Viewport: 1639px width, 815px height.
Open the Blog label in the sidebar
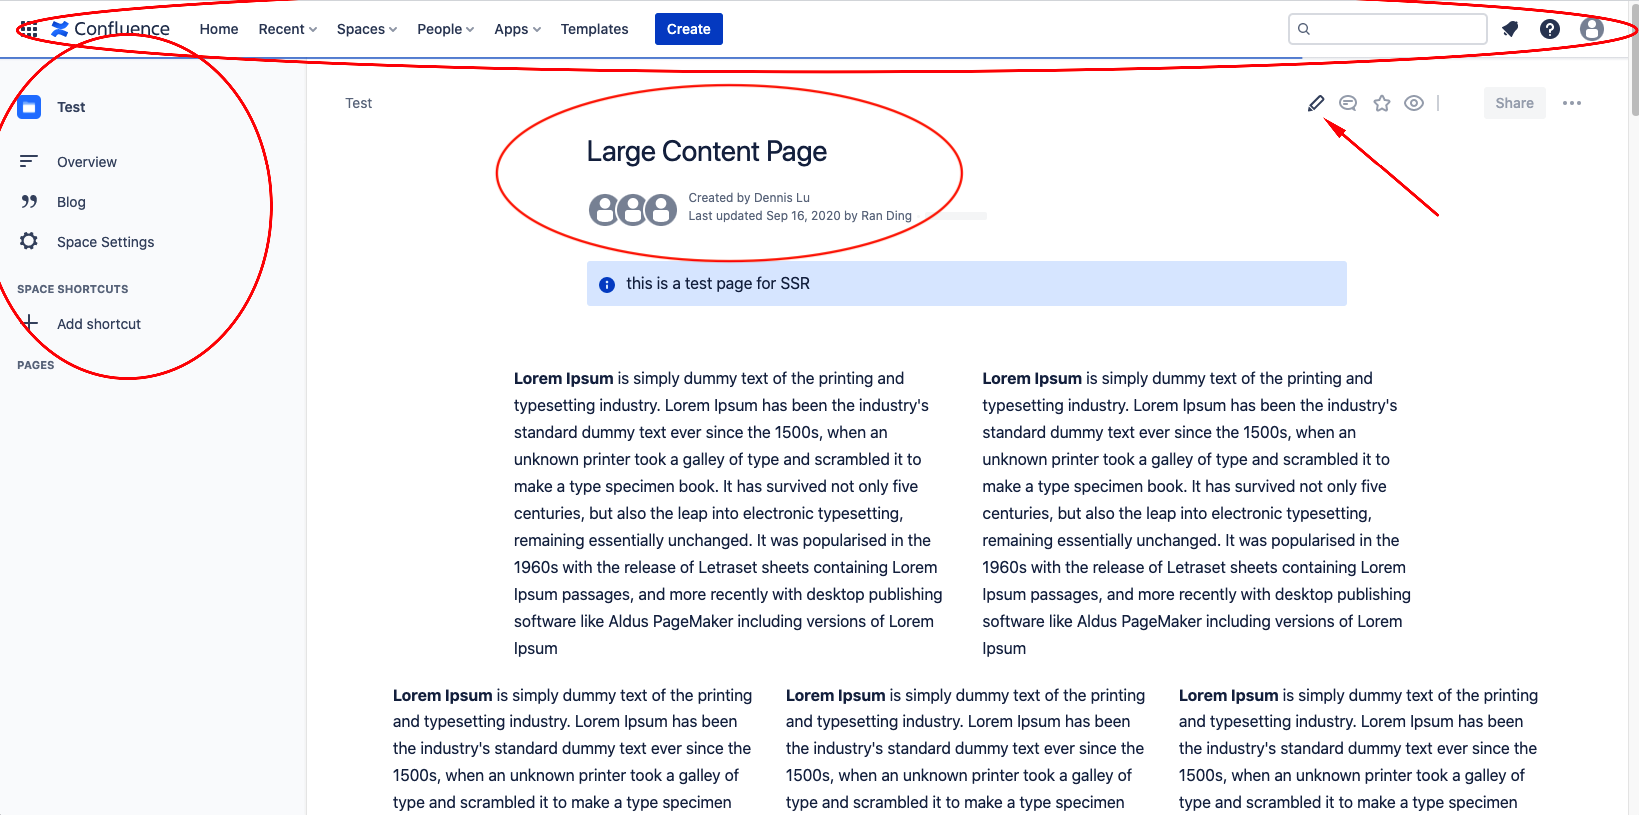(71, 202)
